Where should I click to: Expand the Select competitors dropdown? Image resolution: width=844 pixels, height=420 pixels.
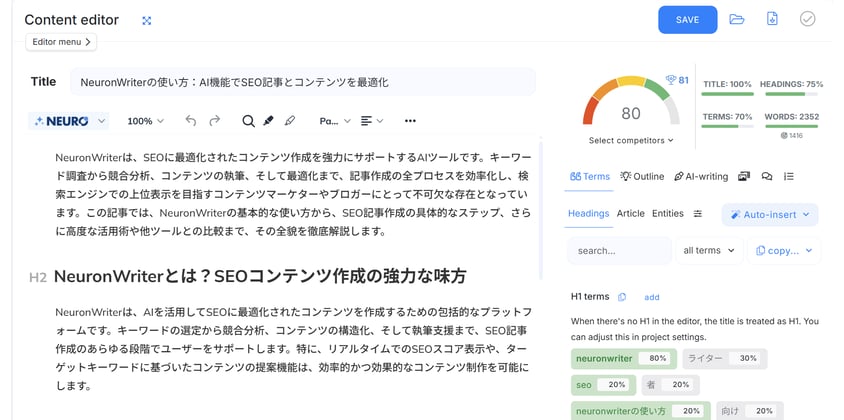[631, 140]
